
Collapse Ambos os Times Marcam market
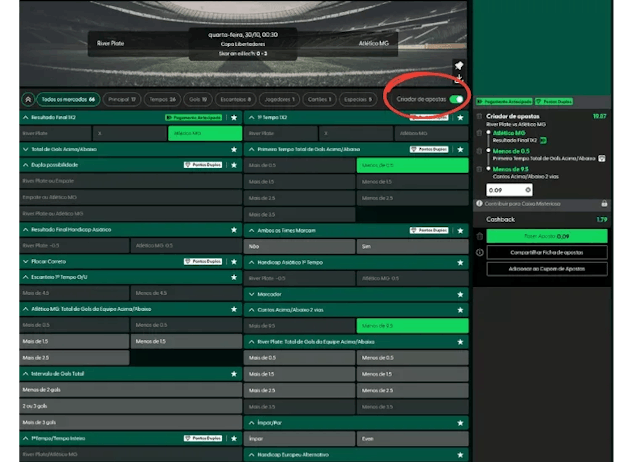coord(248,230)
